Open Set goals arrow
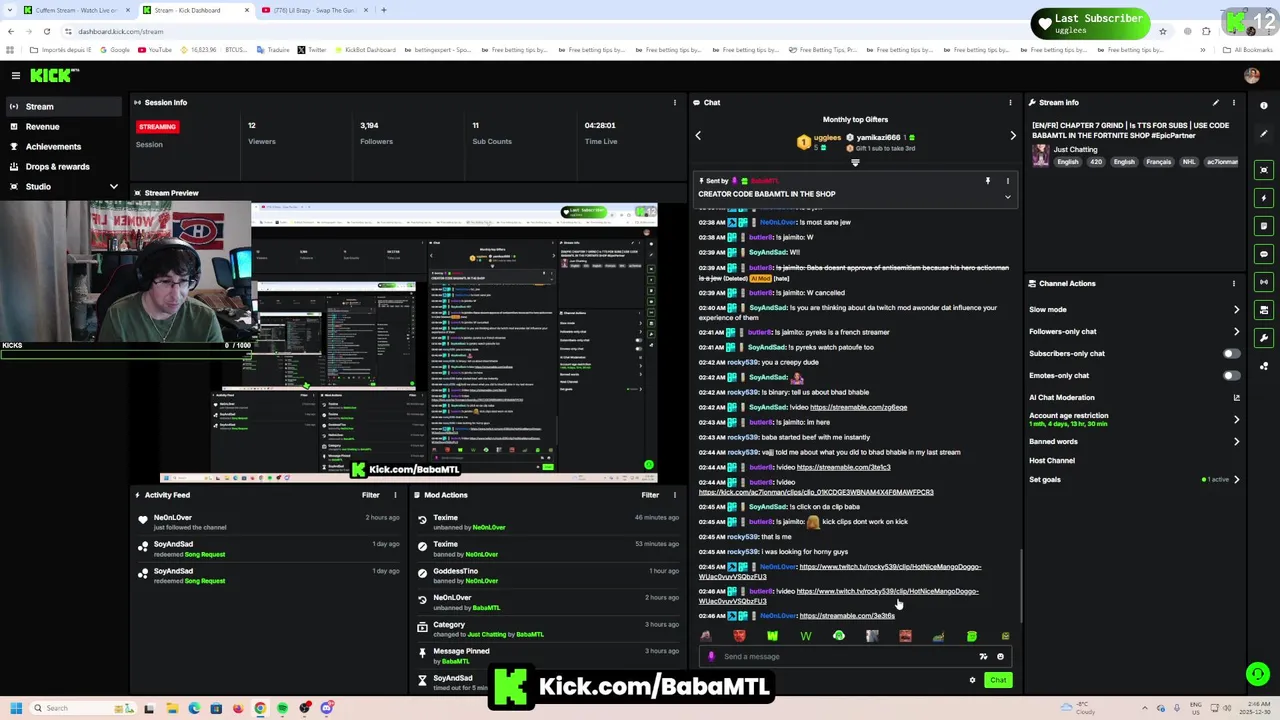Image resolution: width=1280 pixels, height=720 pixels. (x=1237, y=480)
